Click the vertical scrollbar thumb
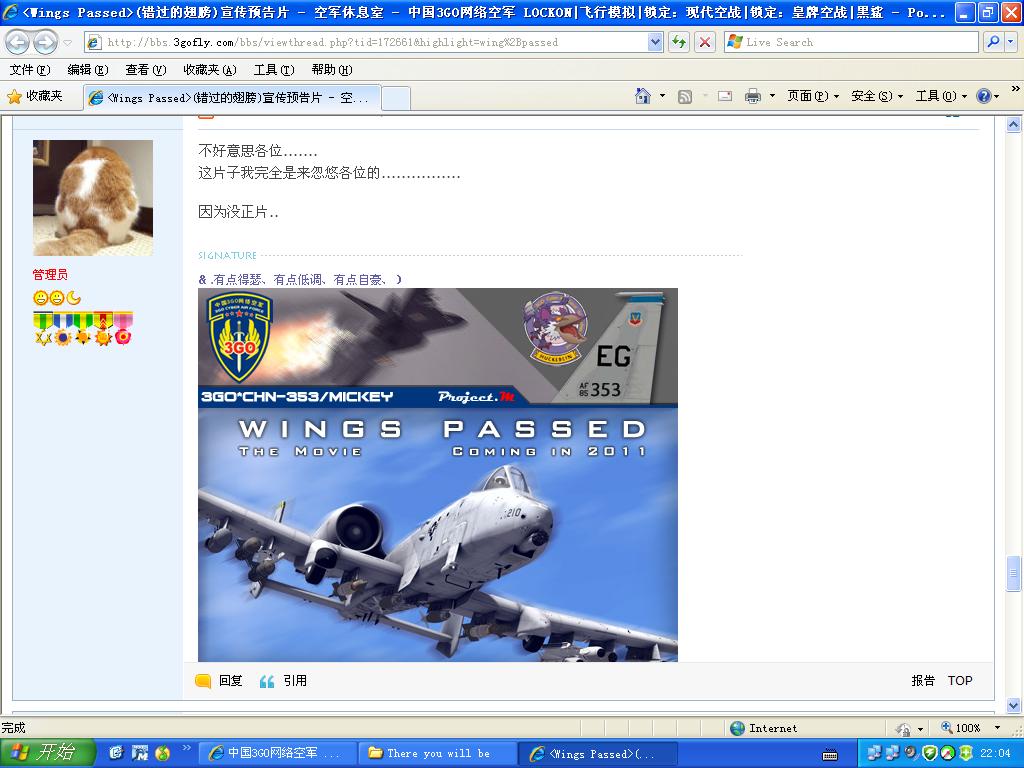 pos(1014,573)
